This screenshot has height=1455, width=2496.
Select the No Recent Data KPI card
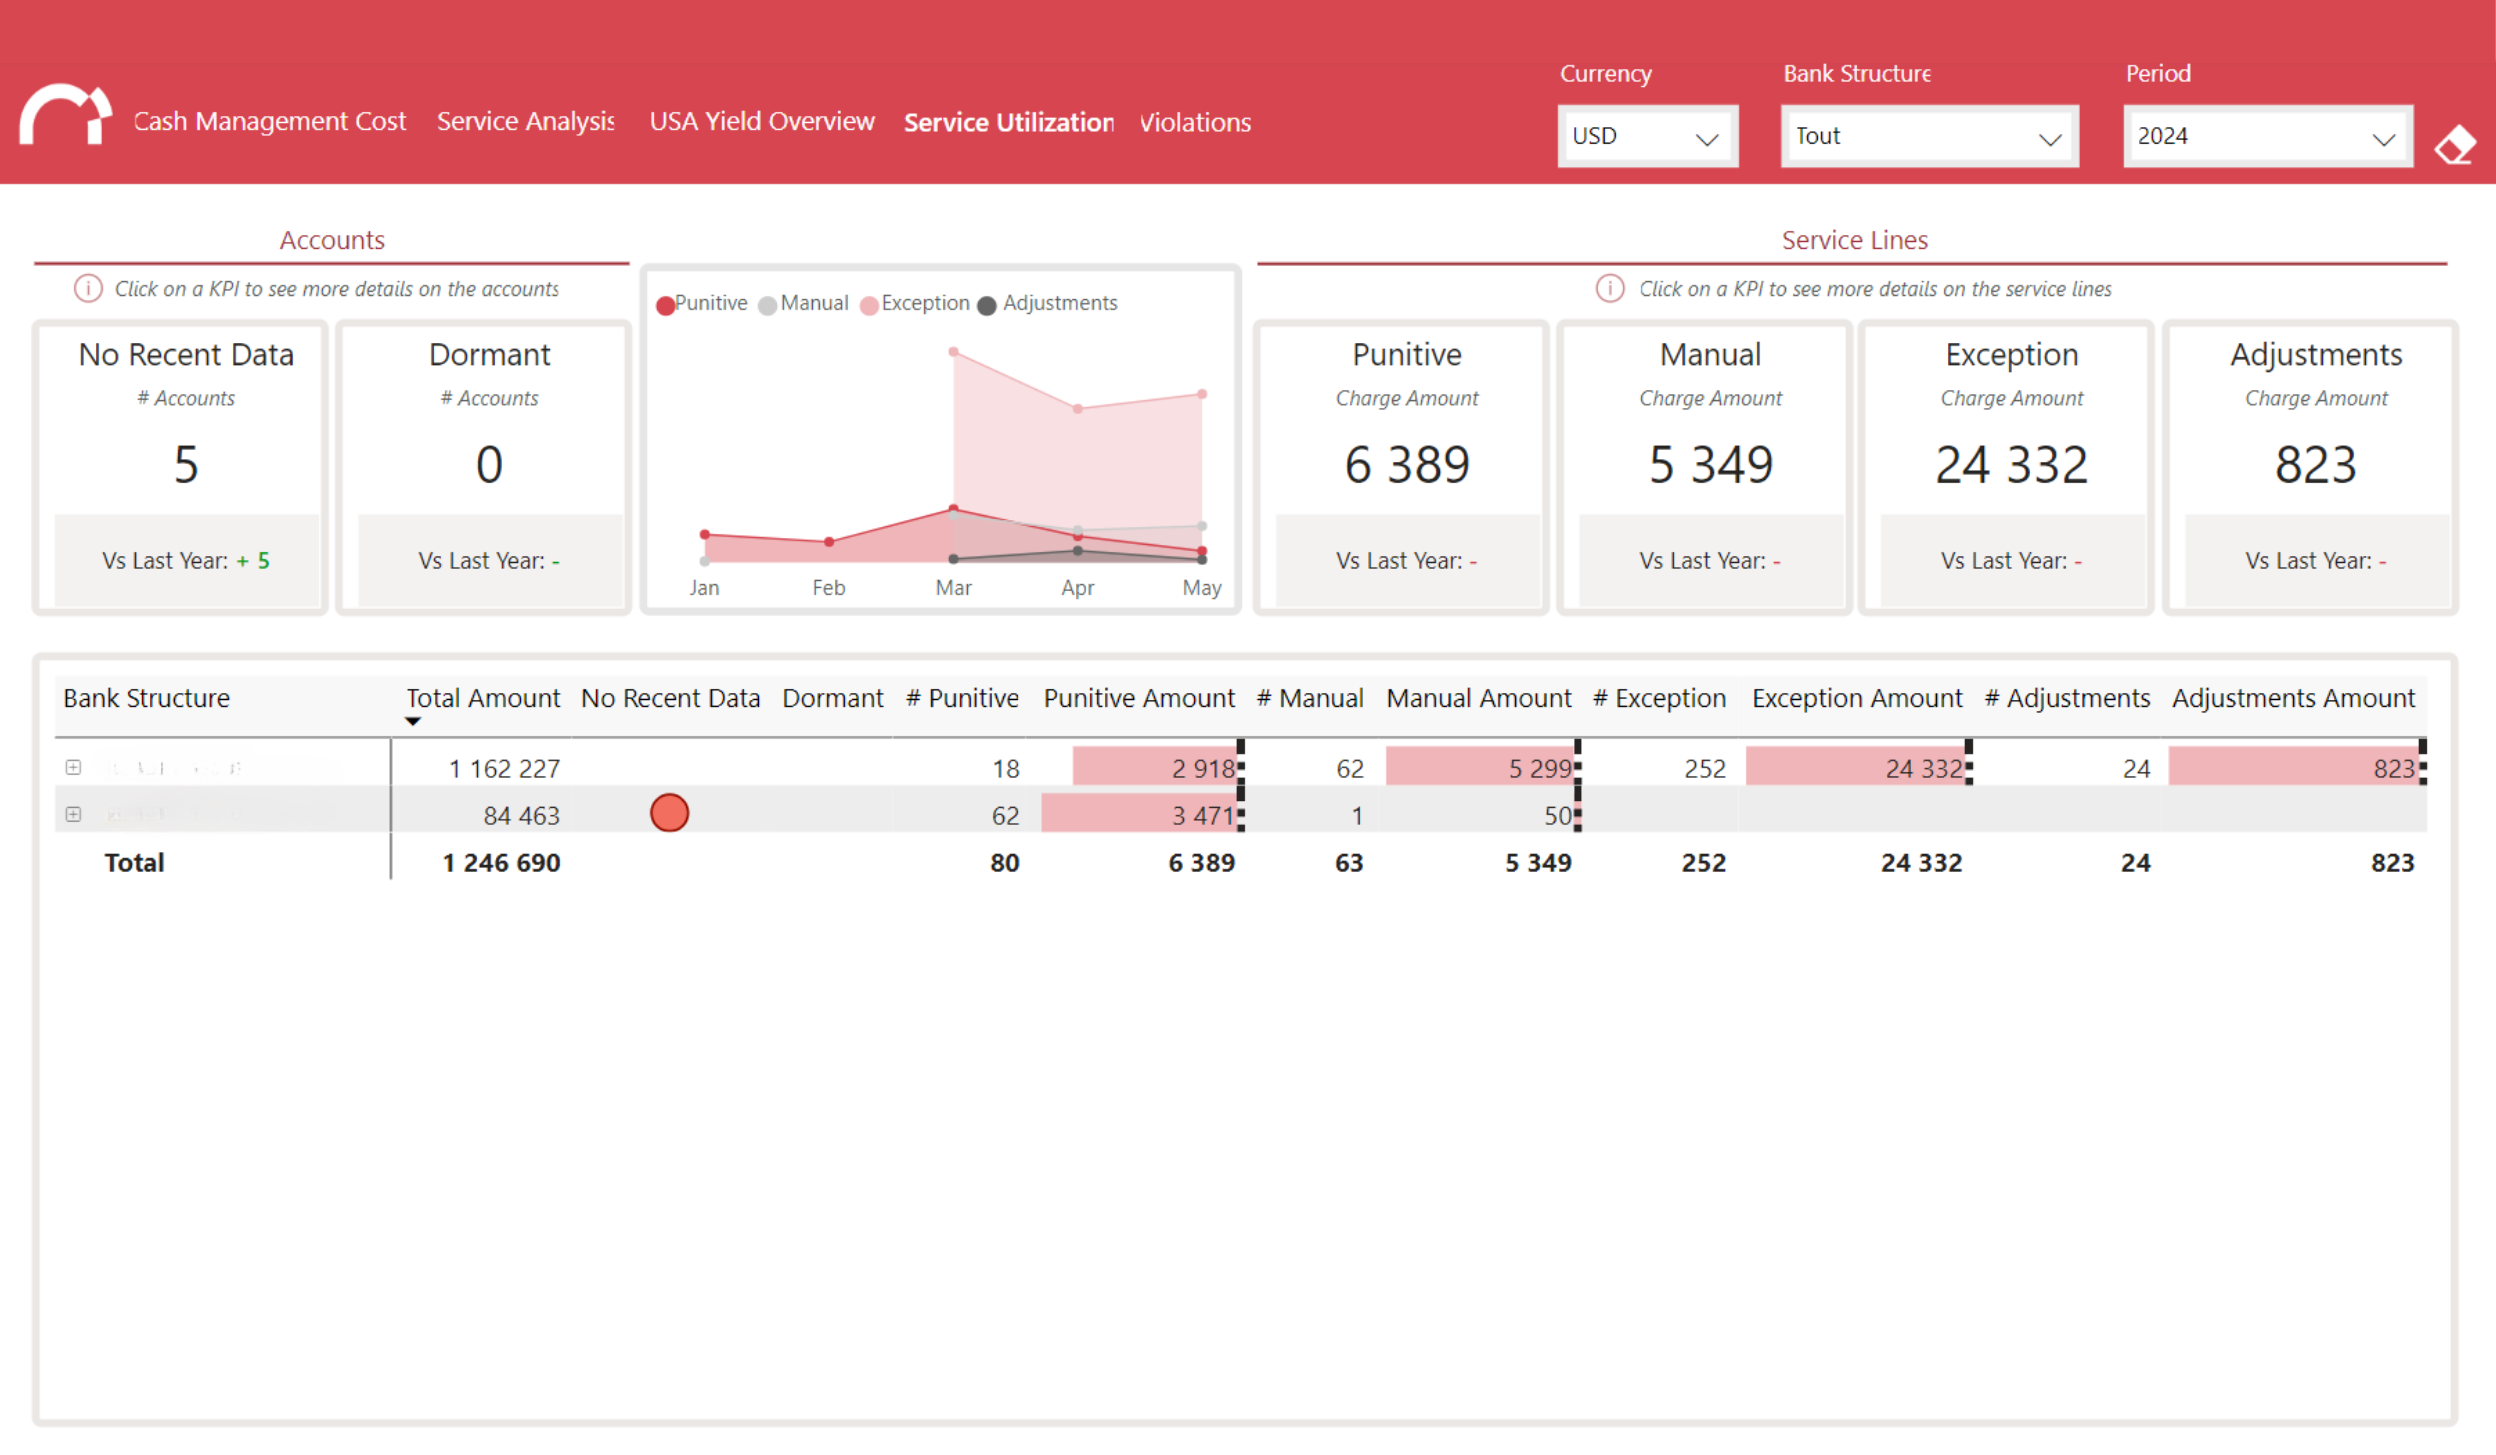181,465
